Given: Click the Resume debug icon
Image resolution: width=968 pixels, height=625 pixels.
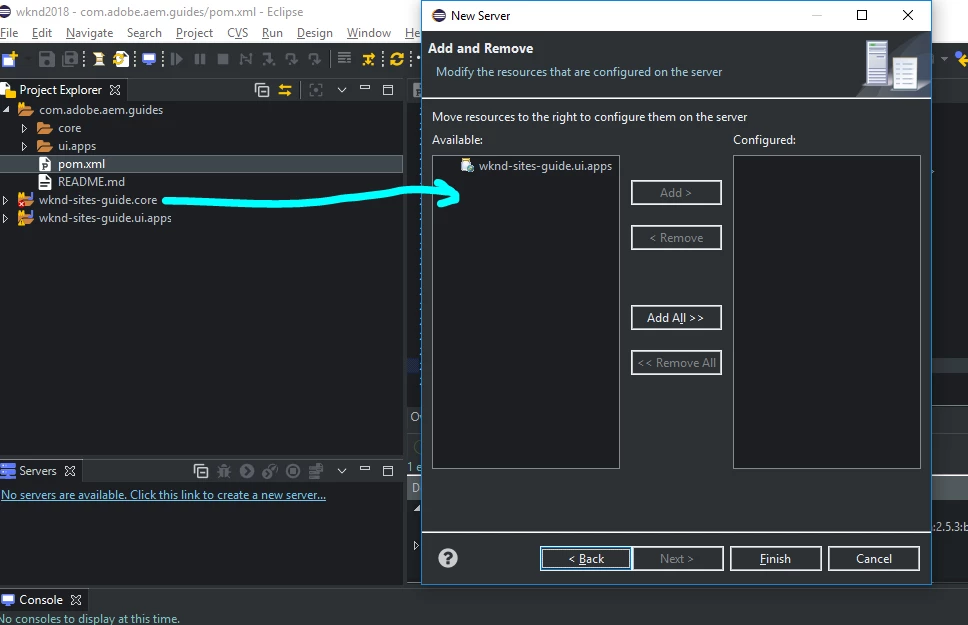Looking at the screenshot, I should pyautogui.click(x=177, y=59).
